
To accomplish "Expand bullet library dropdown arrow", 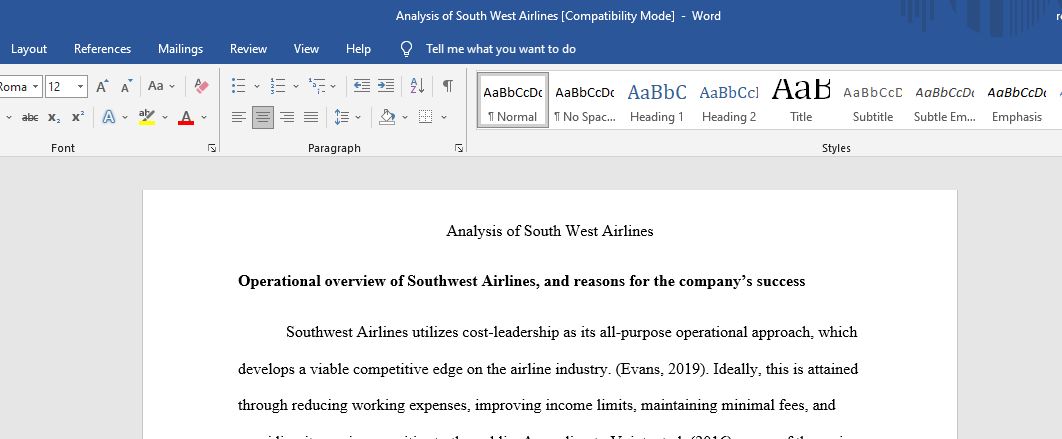I will [257, 86].
